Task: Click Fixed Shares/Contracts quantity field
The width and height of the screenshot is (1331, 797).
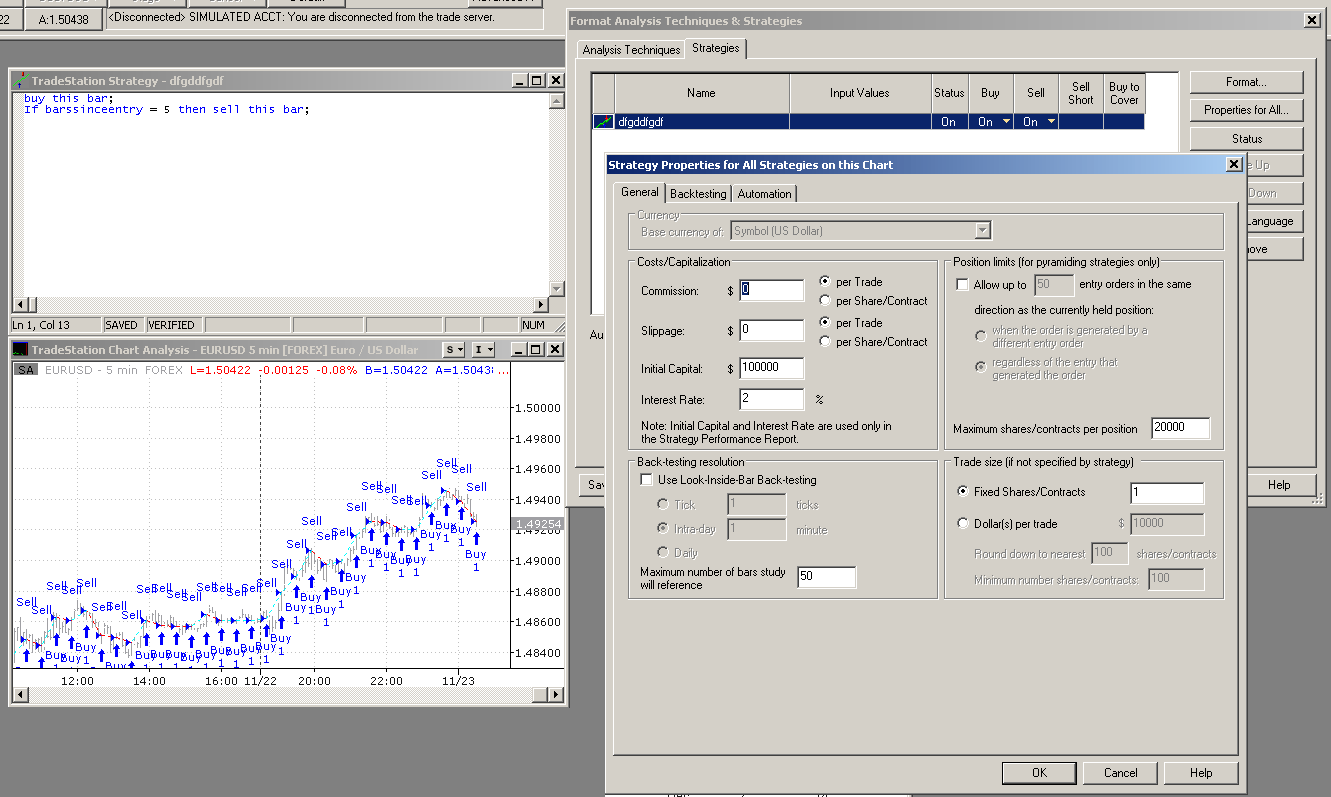Action: pos(1167,493)
